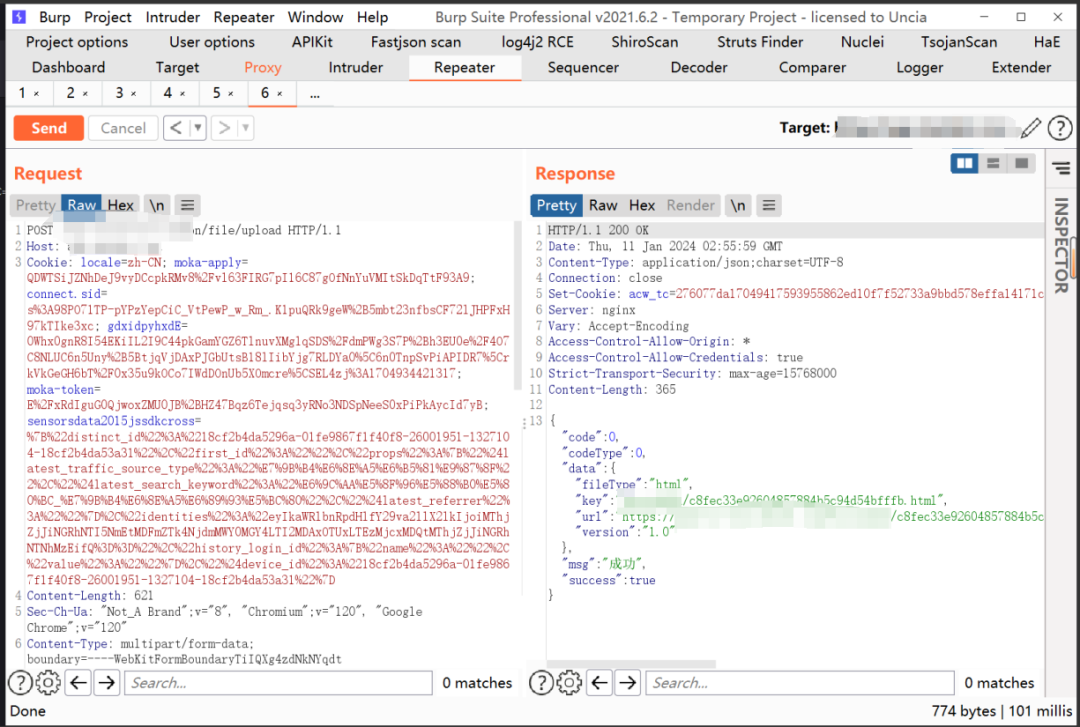Close Repeater request tab 3
1080x727 pixels.
point(134,94)
